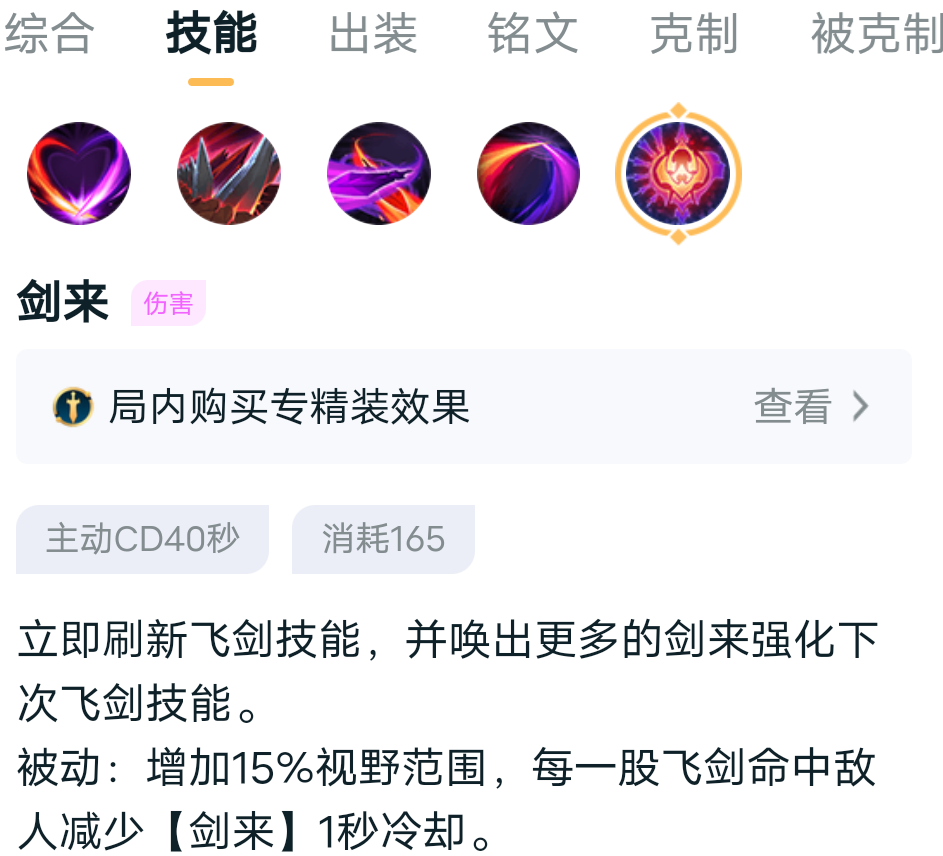Select the highlighted 剑来 ultimate skill icon
Viewport: 943px width, 856px height.
tap(678, 173)
